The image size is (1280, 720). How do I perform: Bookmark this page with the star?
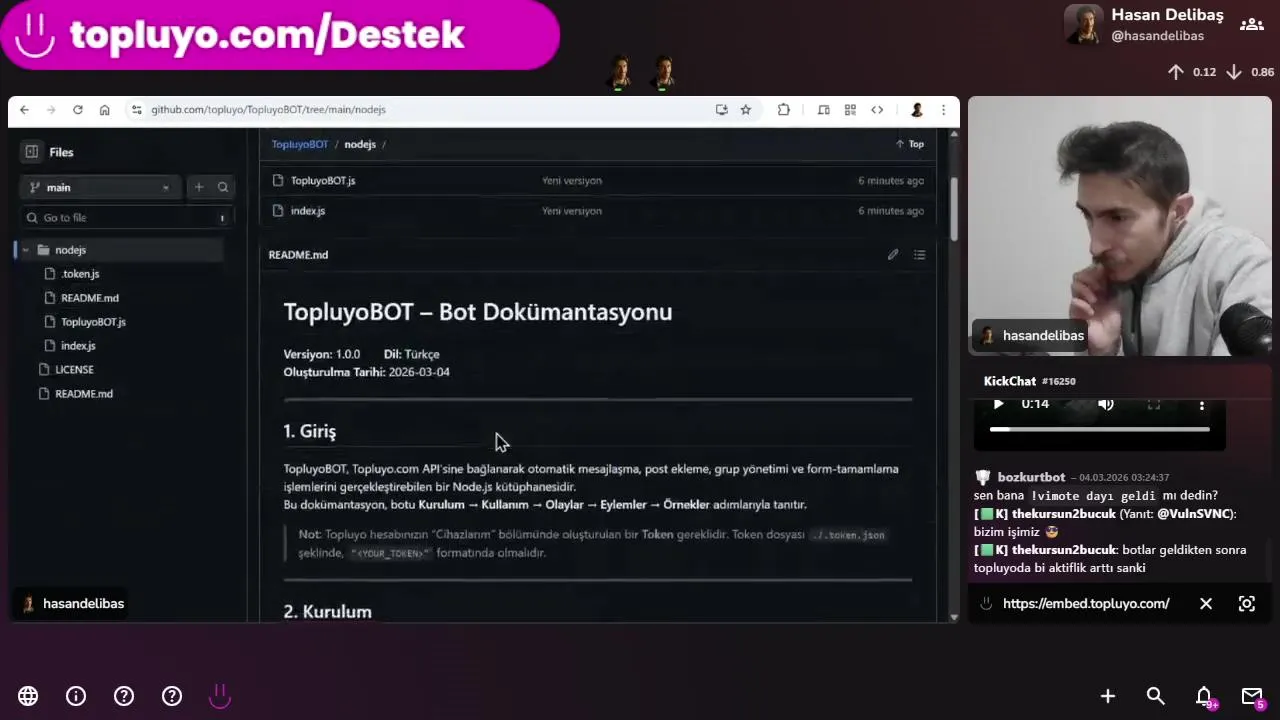tap(746, 110)
